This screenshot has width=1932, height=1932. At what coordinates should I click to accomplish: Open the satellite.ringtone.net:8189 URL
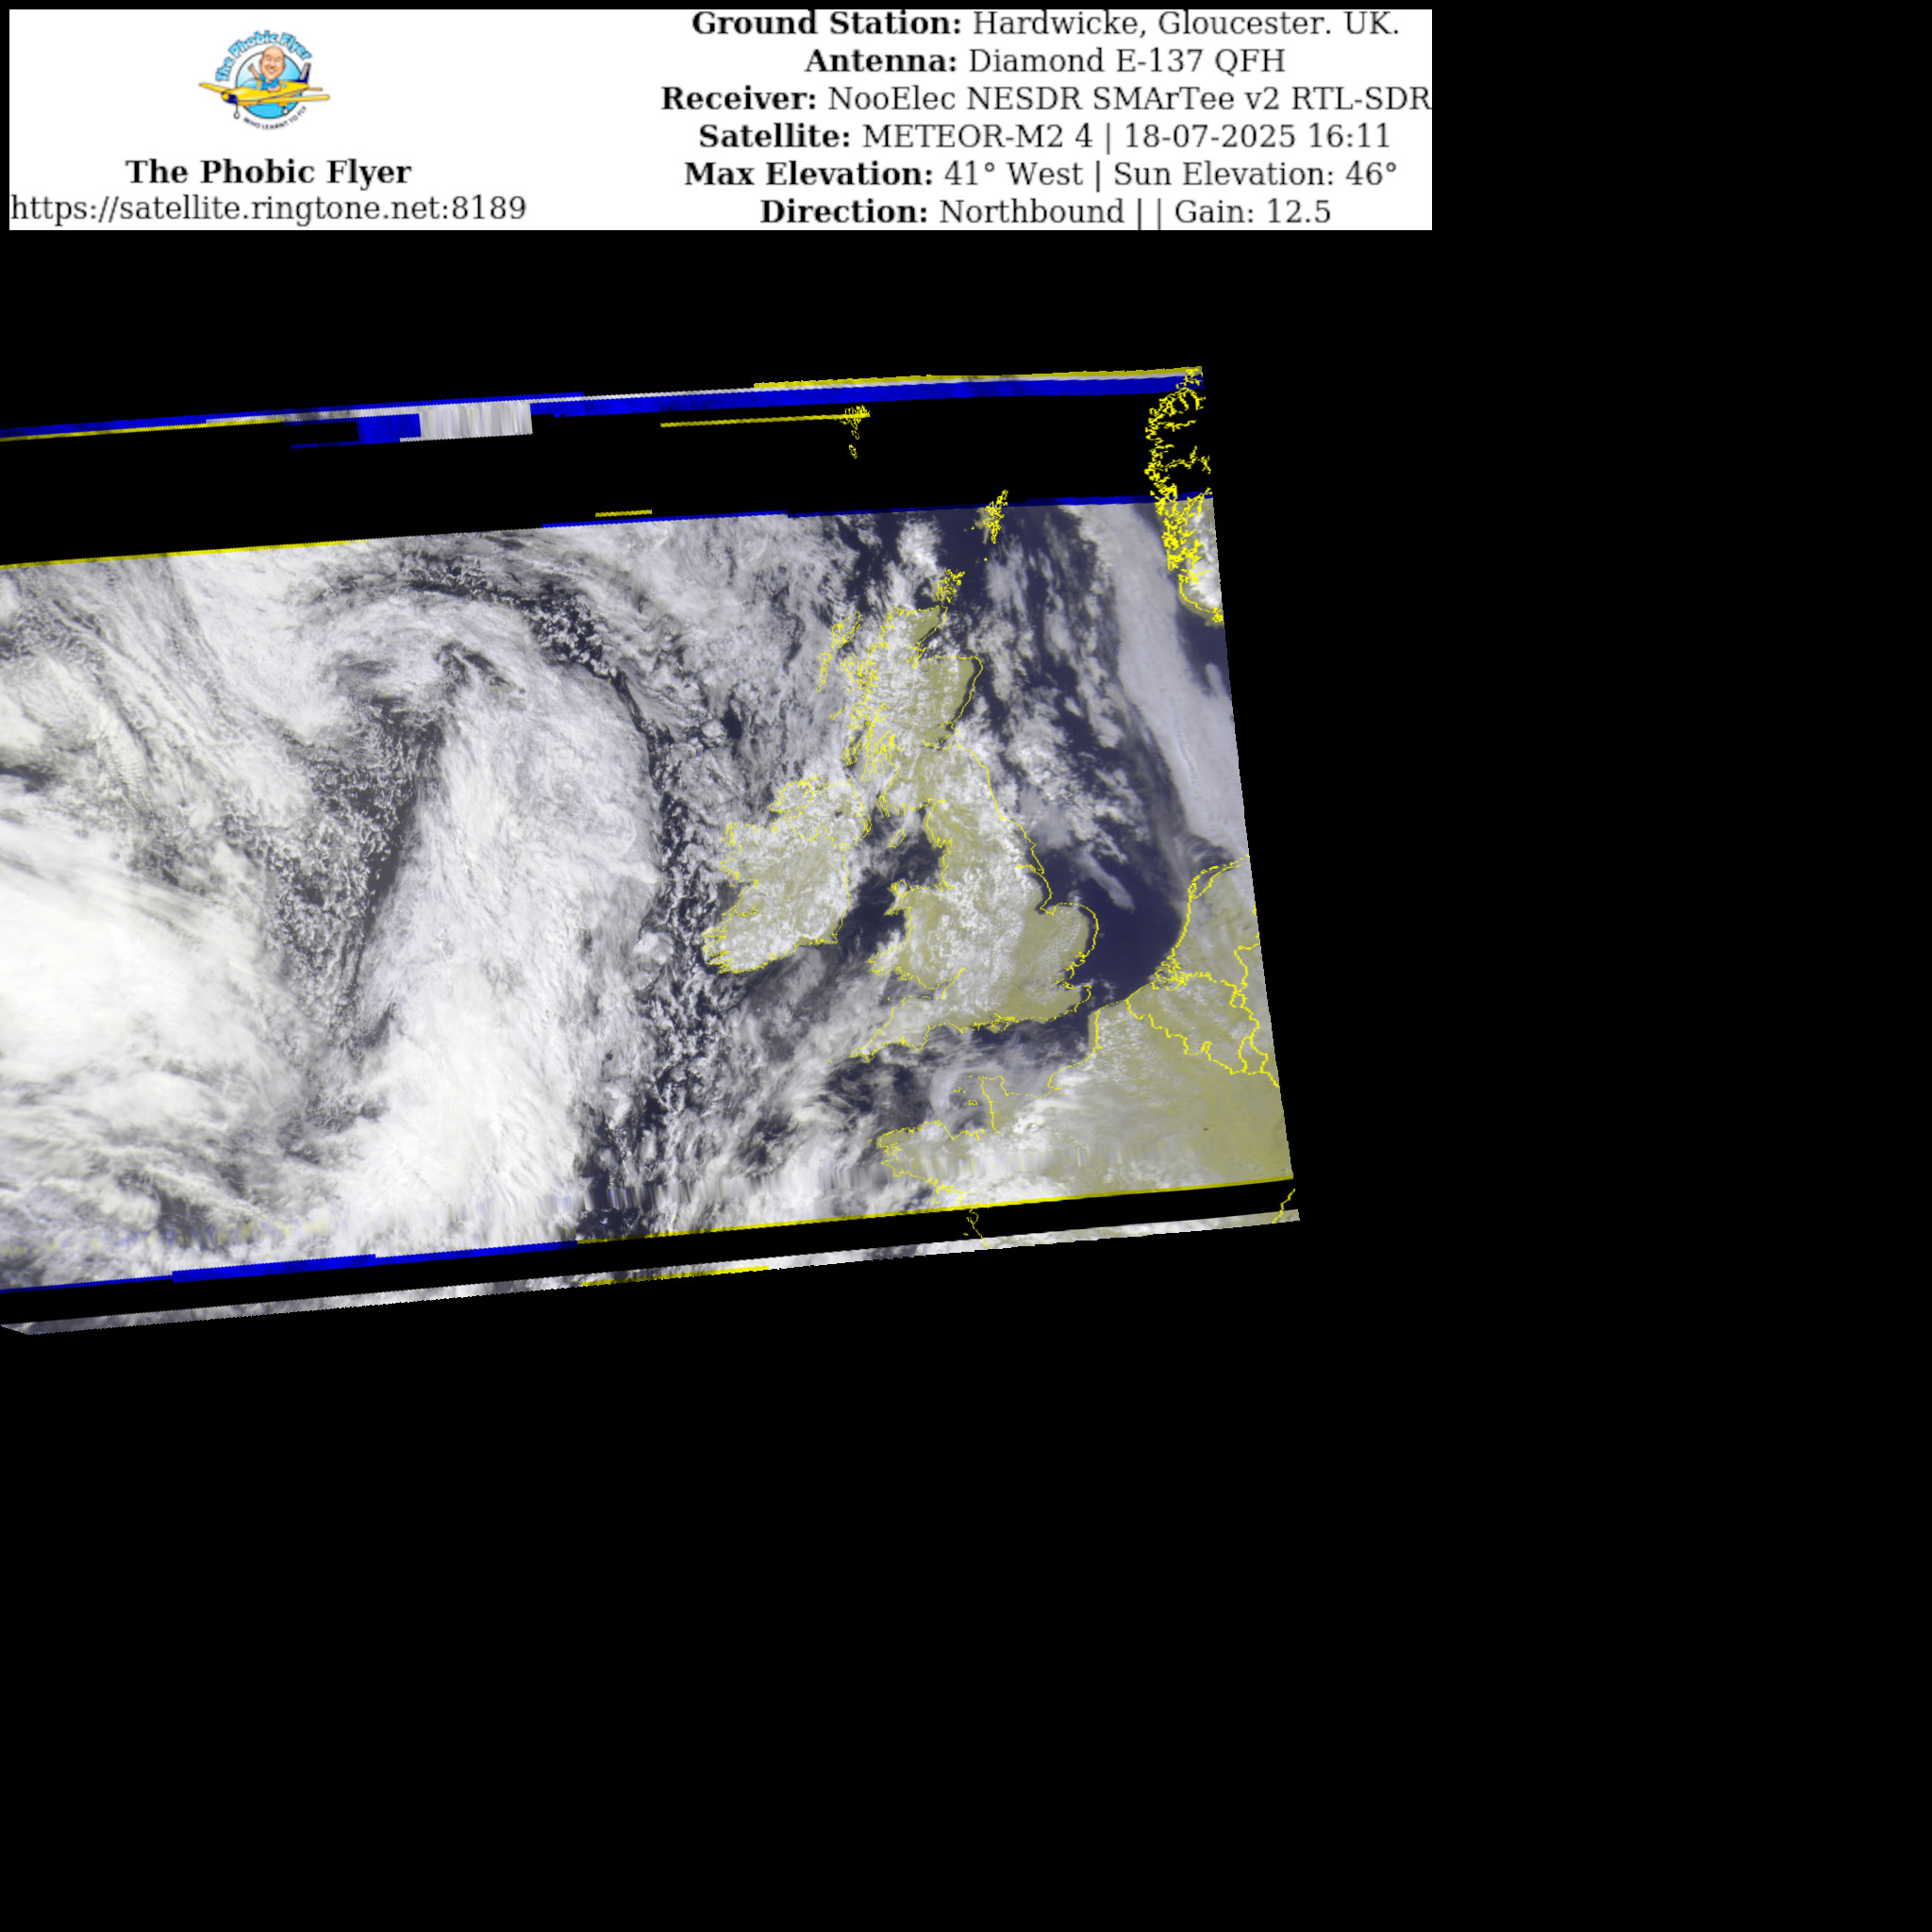coord(268,208)
